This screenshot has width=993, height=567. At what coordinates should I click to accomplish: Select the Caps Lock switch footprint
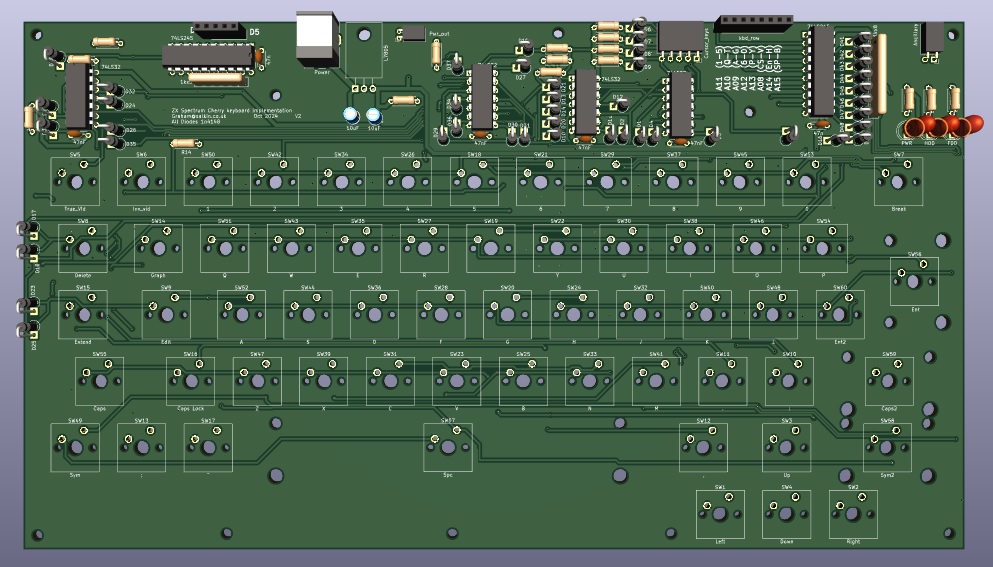(190, 381)
